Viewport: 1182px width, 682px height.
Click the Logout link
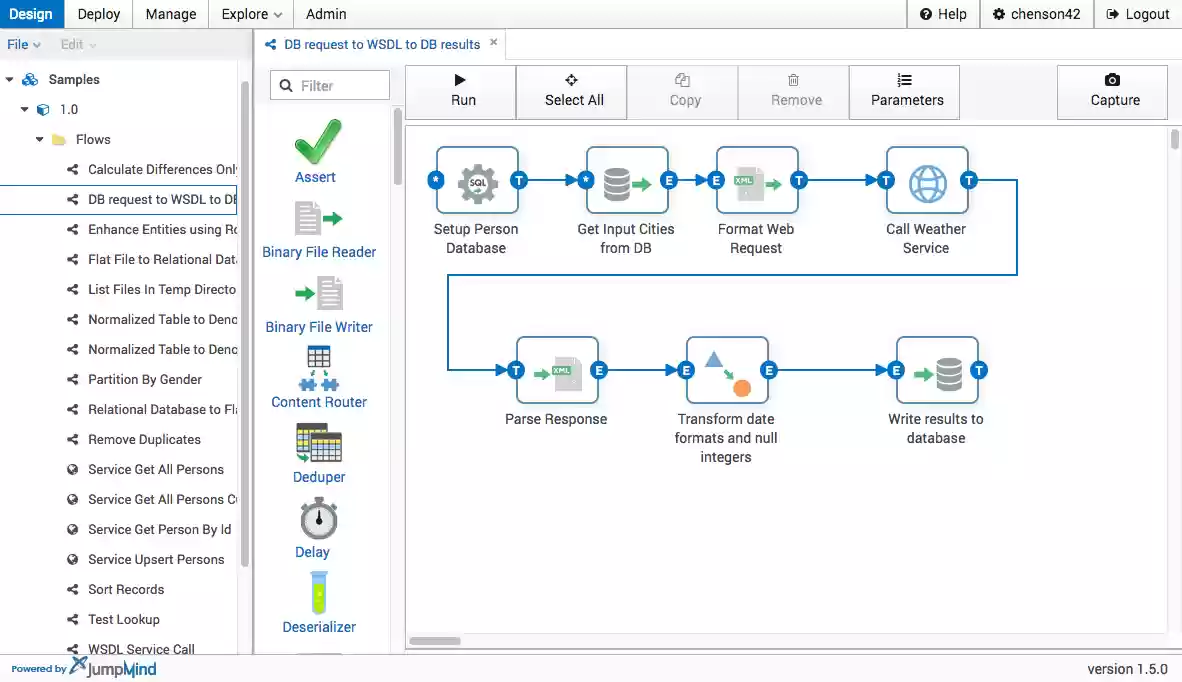pyautogui.click(x=1137, y=14)
